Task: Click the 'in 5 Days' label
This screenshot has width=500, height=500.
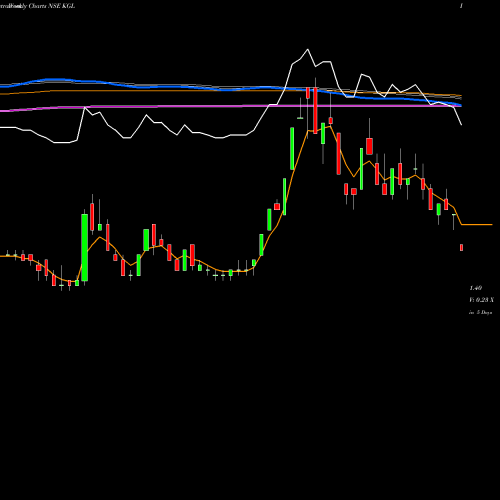Action: tap(480, 312)
